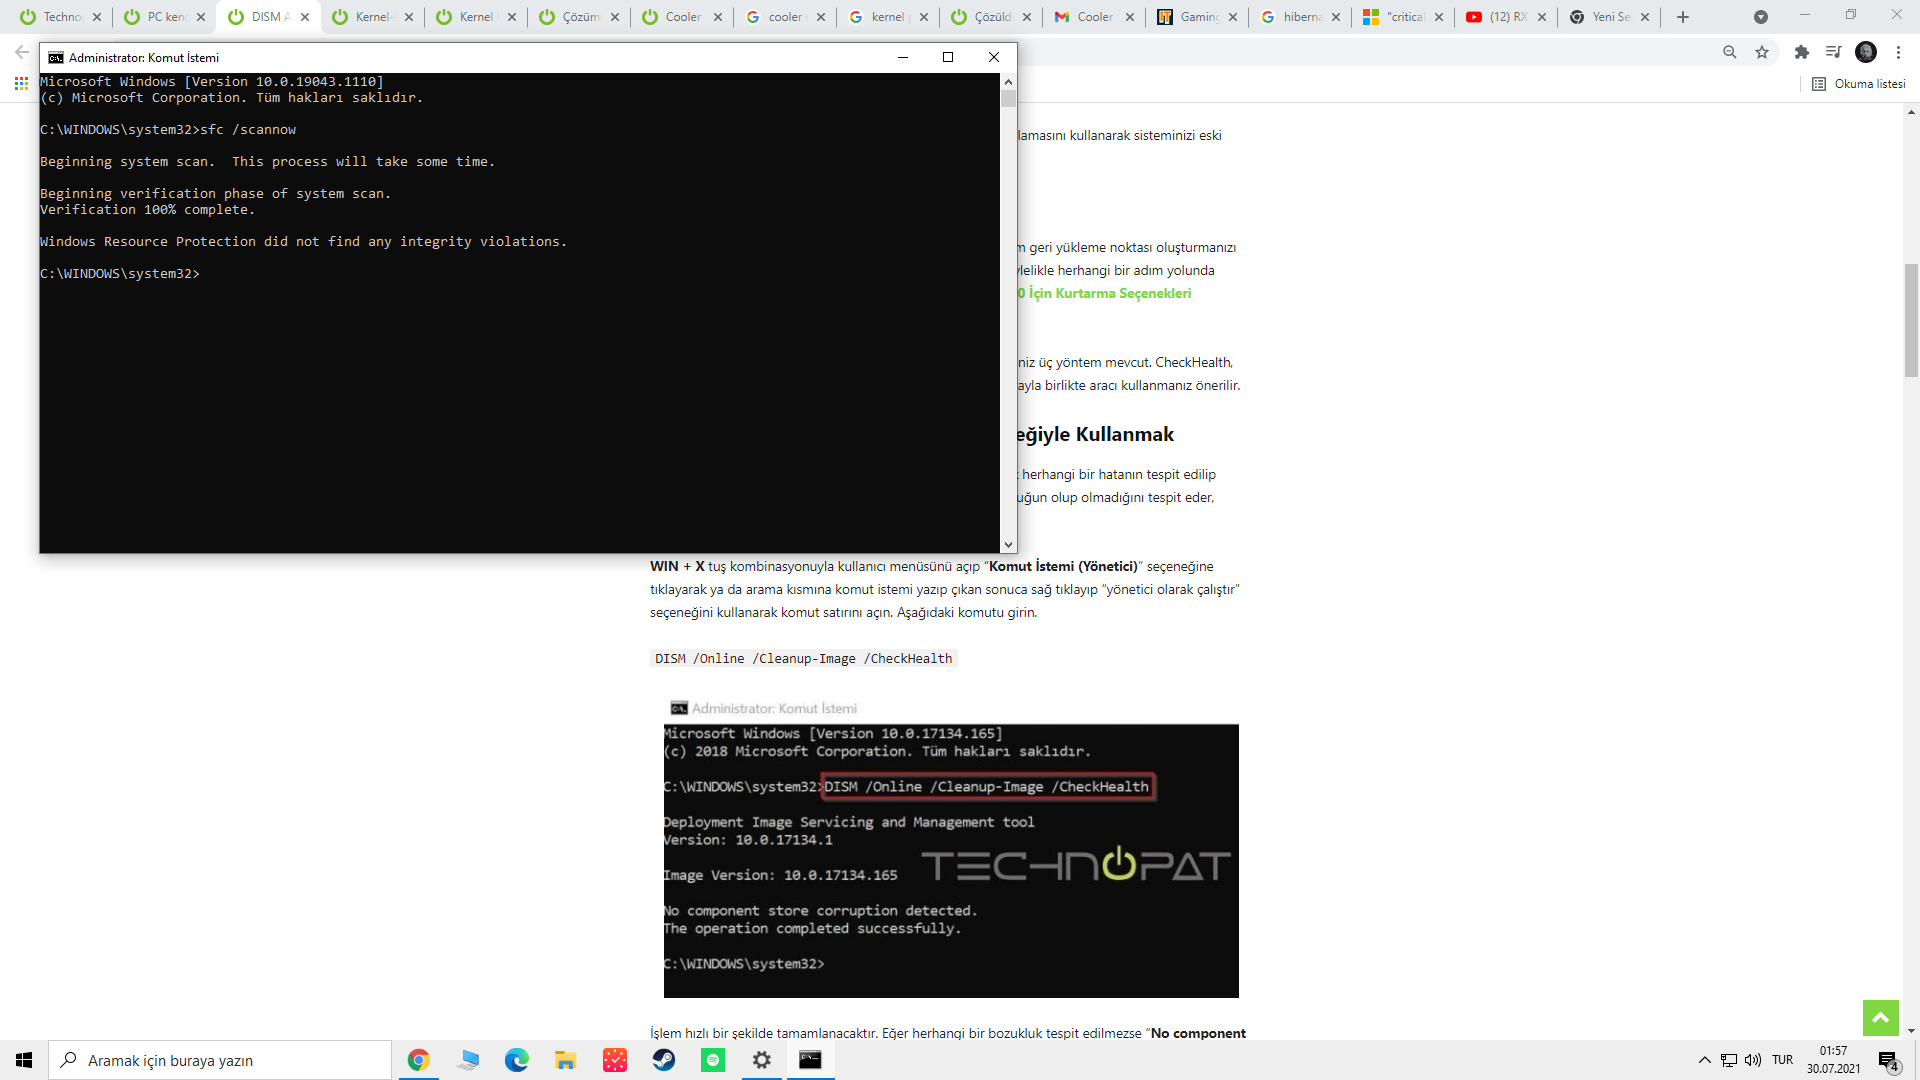
Task: Click the command prompt scrollbar down arrow
Action: (1008, 545)
